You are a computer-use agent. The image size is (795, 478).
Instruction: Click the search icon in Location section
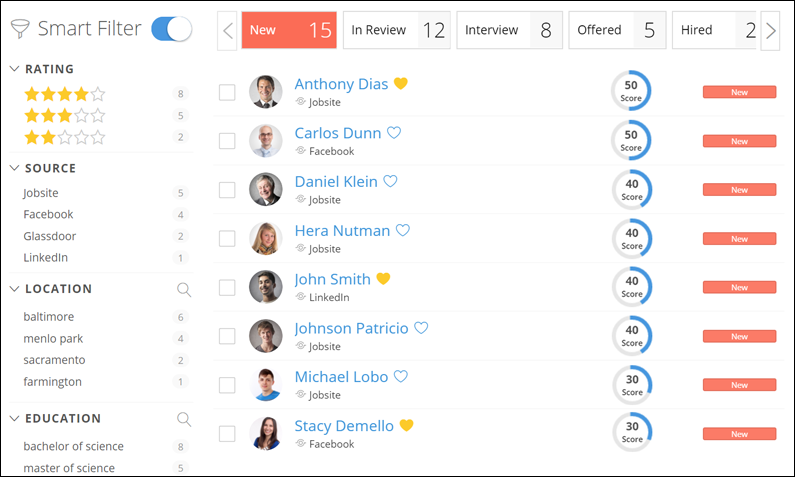184,289
